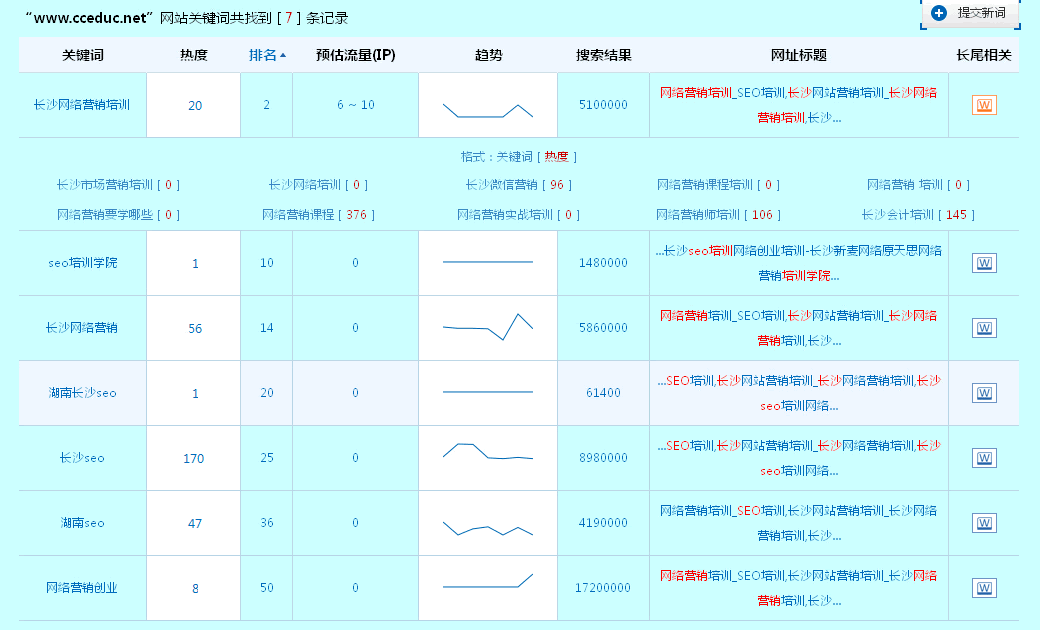
Task: Click the plus icon on the 提交新词 button
Action: (939, 13)
